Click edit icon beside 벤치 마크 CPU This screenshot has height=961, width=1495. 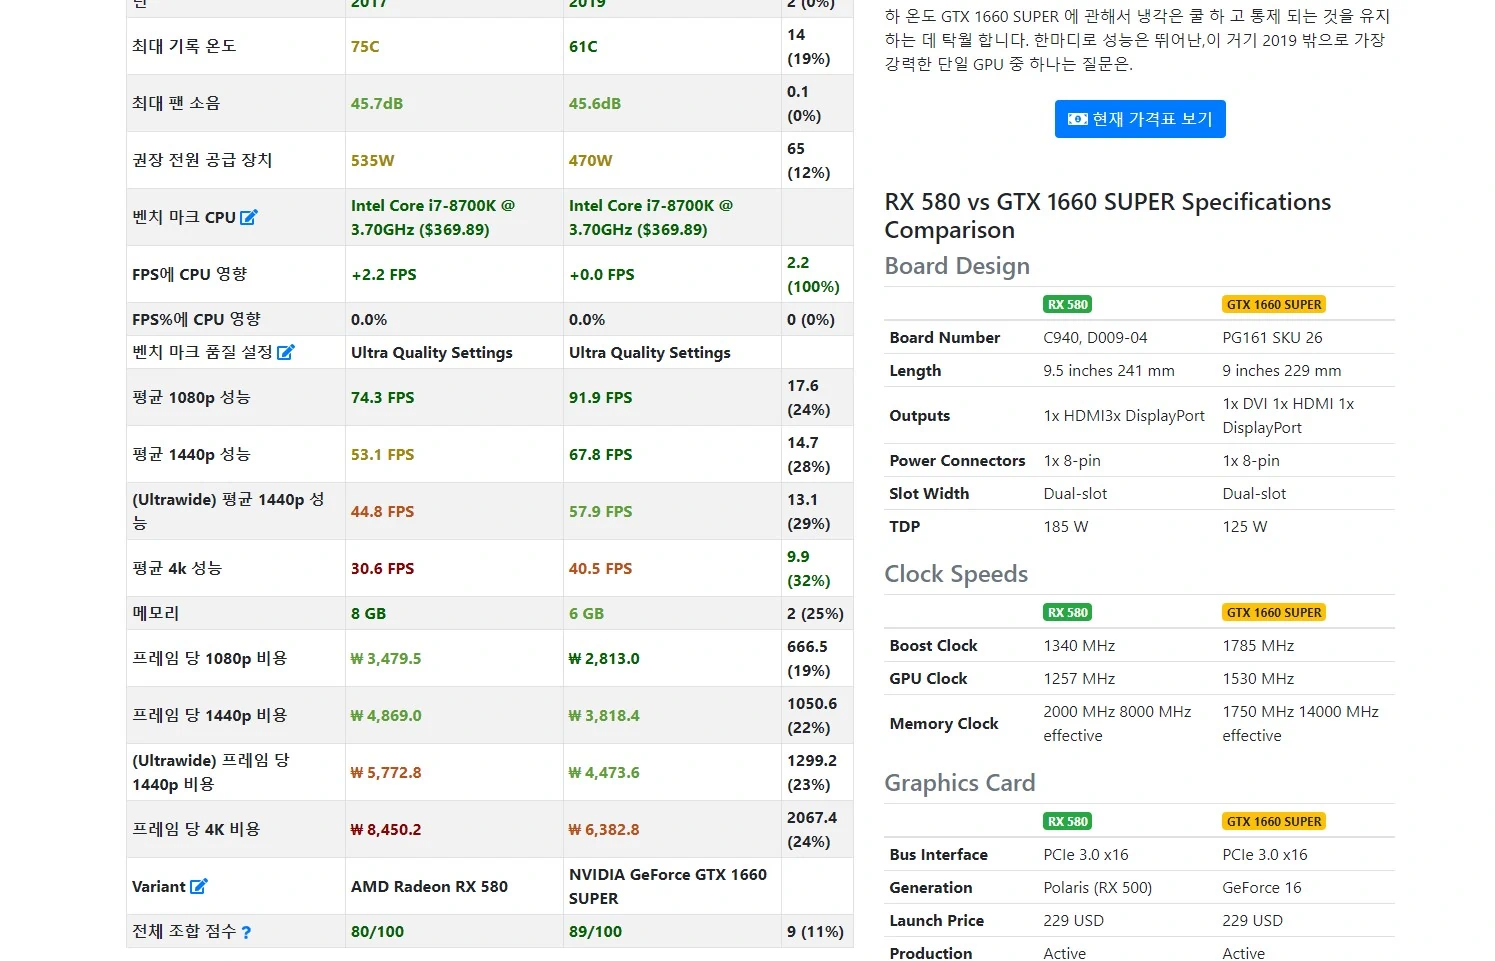pos(249,217)
